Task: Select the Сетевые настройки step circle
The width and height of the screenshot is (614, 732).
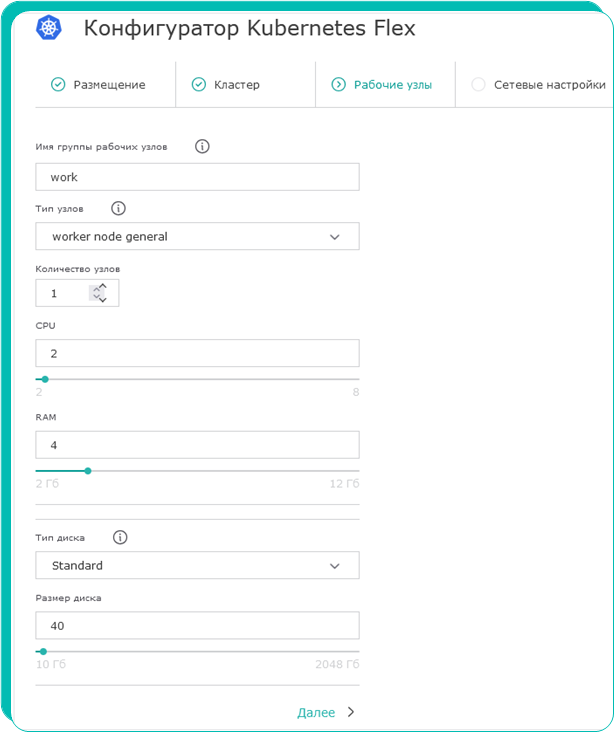Action: pyautogui.click(x=478, y=85)
